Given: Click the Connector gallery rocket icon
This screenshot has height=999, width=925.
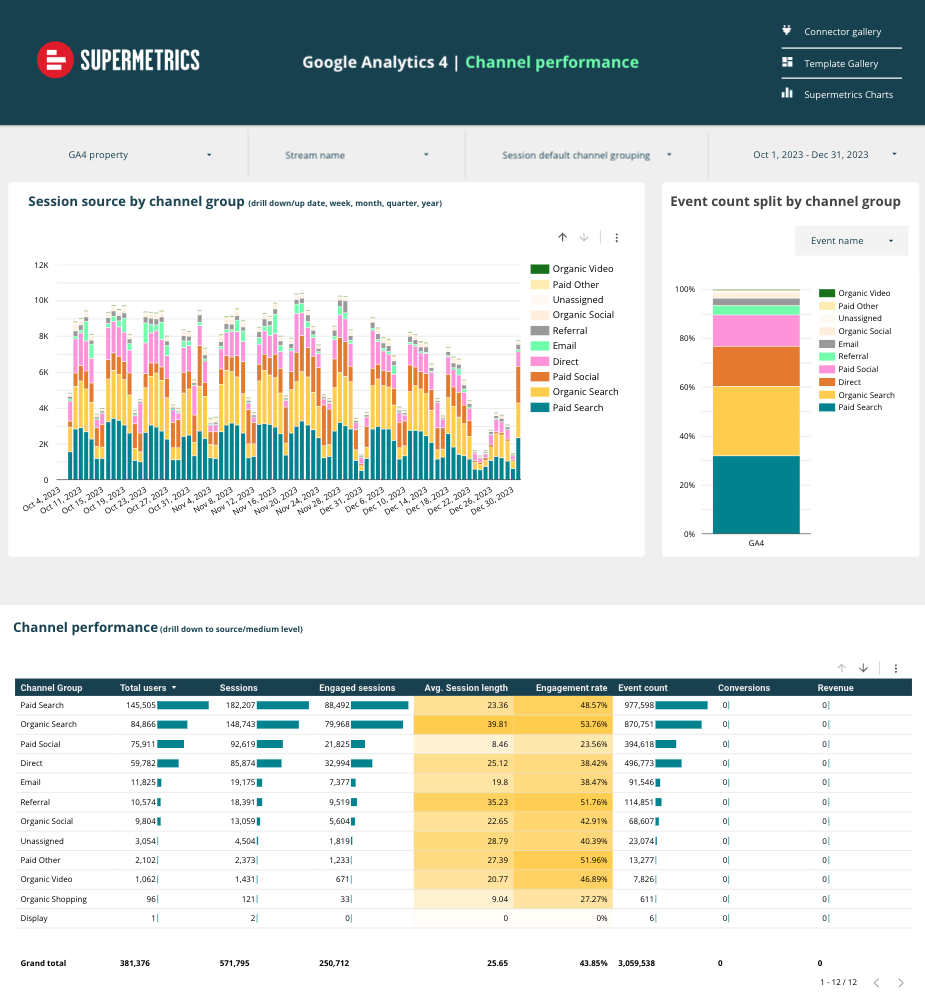Looking at the screenshot, I should coord(786,29).
